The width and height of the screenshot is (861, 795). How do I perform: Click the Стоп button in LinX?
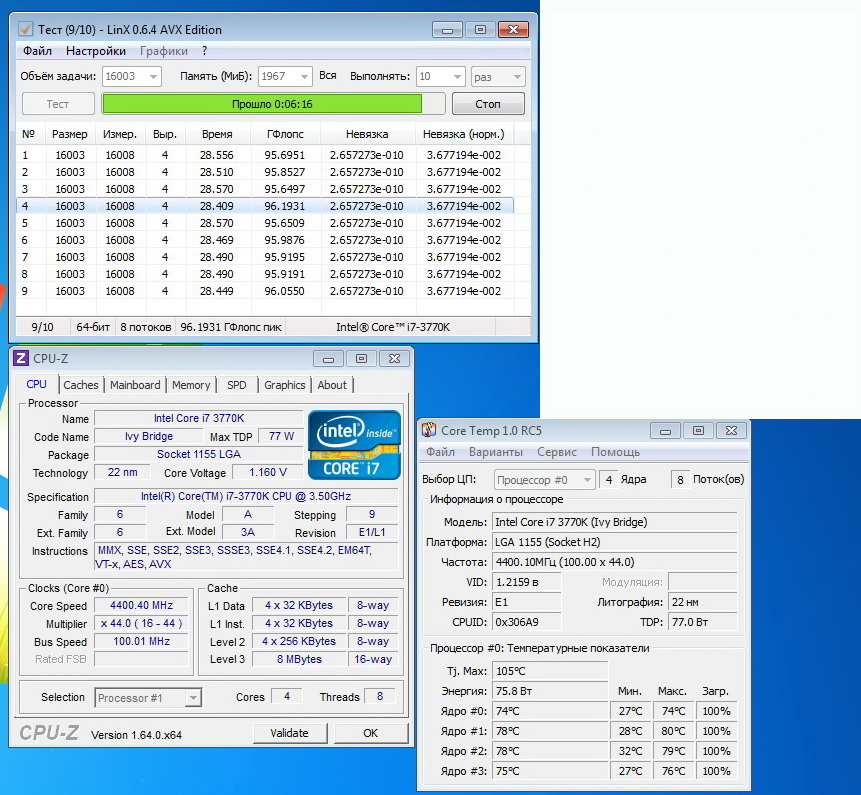[x=488, y=104]
